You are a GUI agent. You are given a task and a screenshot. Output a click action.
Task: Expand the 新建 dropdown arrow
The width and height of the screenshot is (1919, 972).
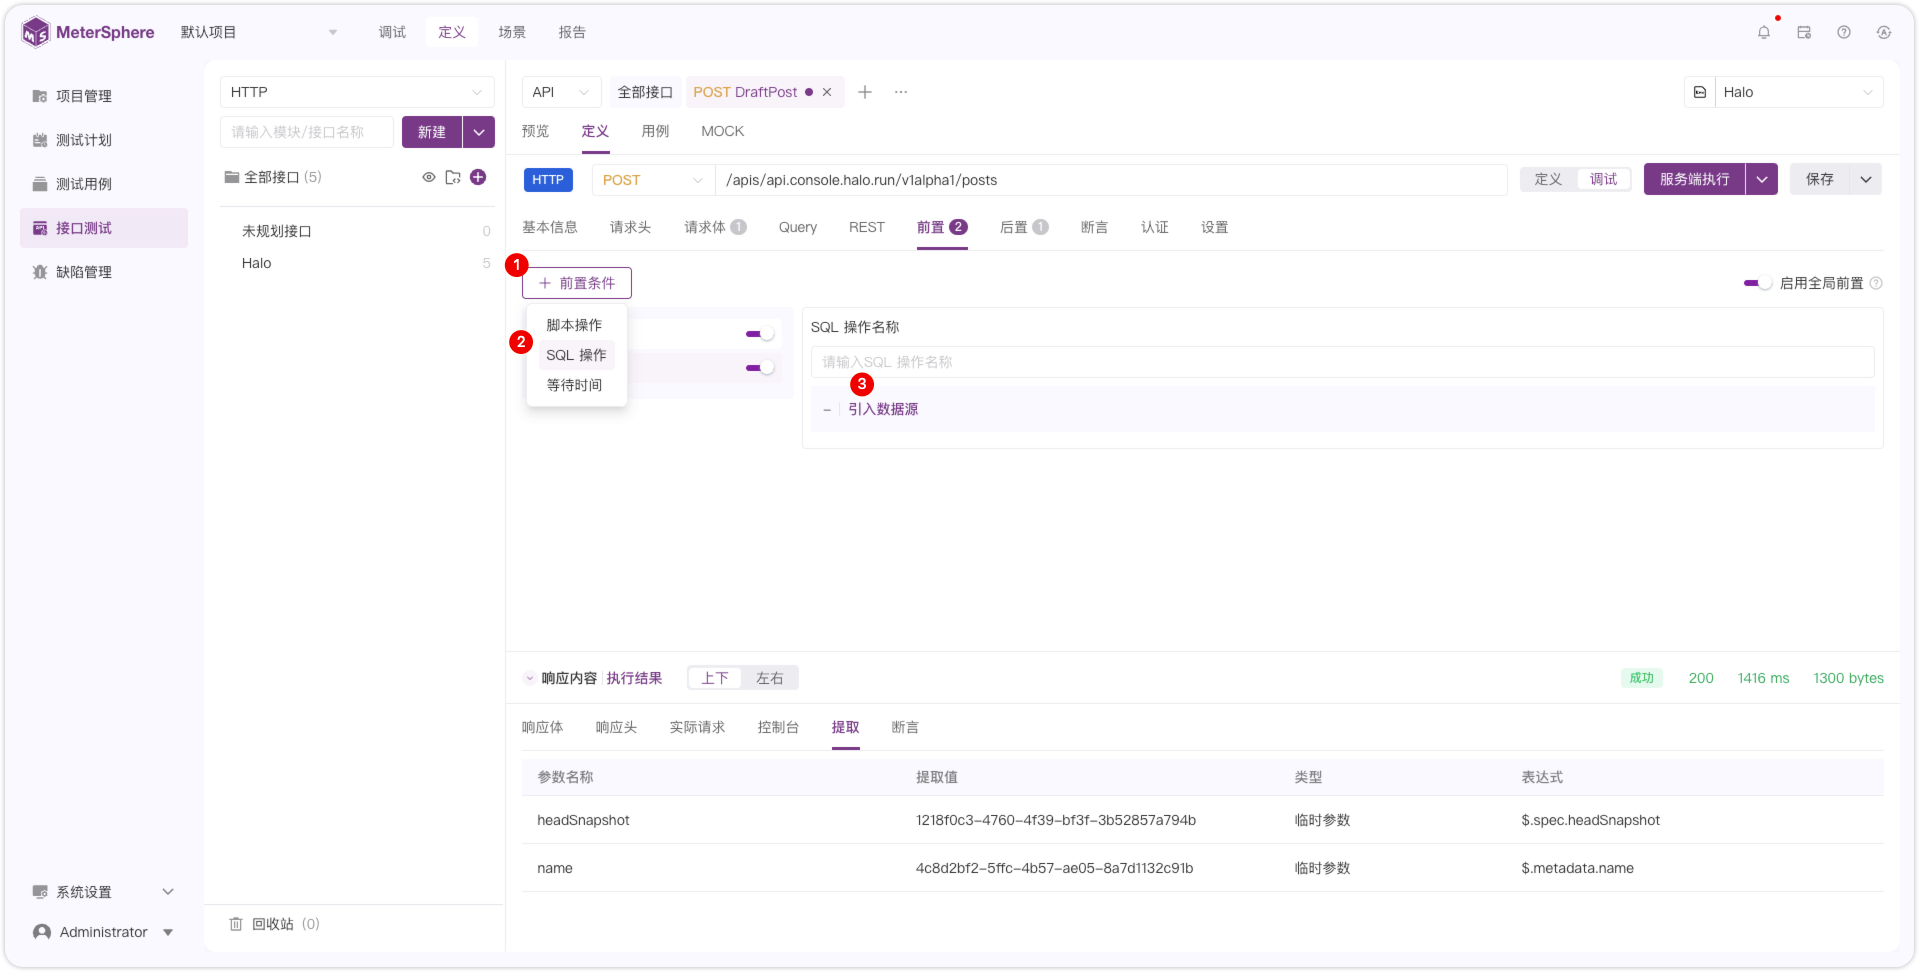pos(479,132)
